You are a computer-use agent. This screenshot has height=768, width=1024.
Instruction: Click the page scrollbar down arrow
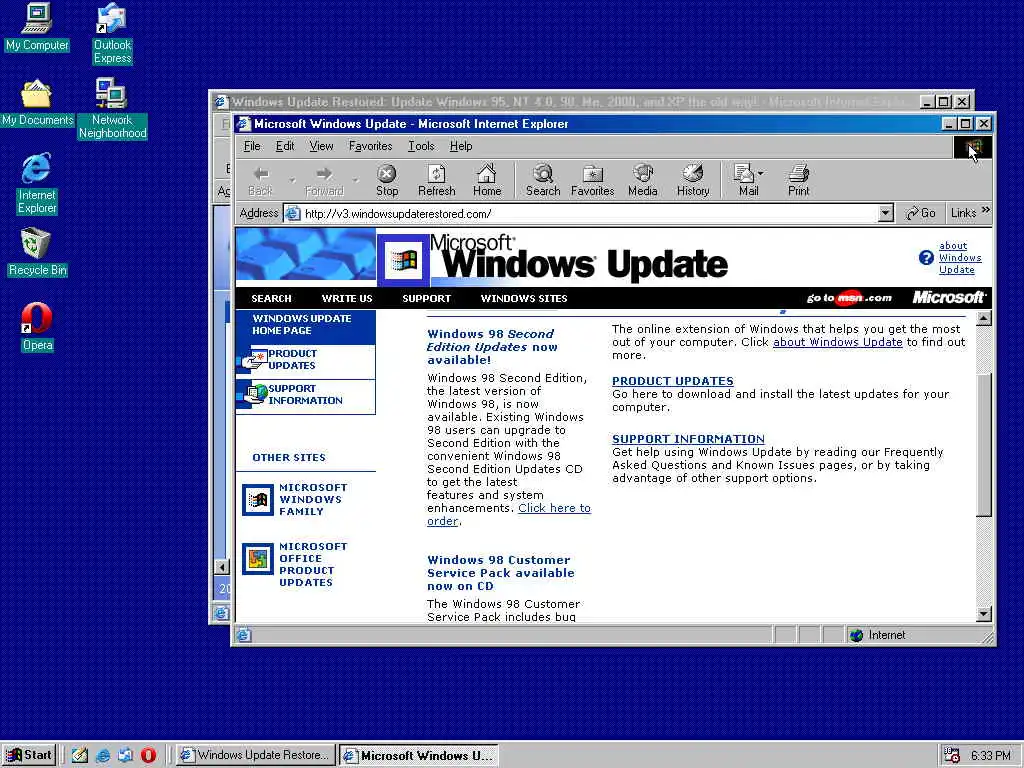984,613
